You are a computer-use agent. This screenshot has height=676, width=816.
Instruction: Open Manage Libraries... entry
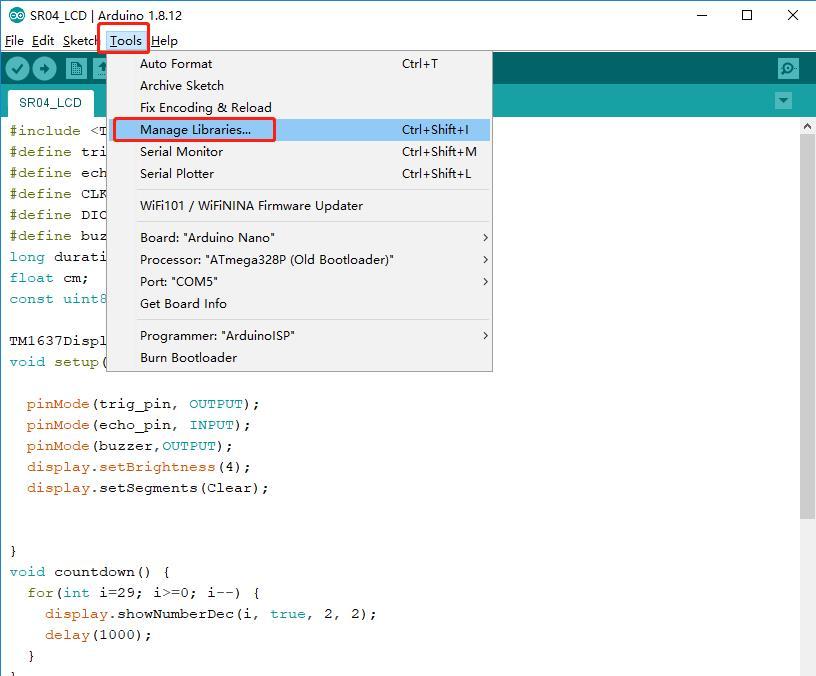coord(299,130)
